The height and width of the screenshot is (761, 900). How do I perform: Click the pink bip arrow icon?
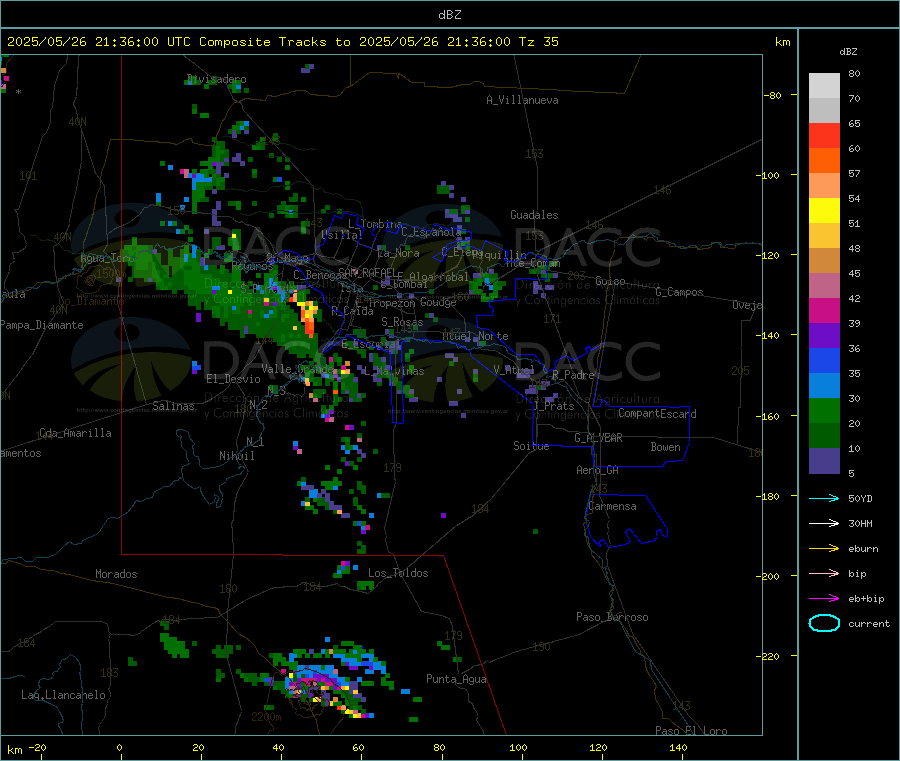tap(824, 573)
